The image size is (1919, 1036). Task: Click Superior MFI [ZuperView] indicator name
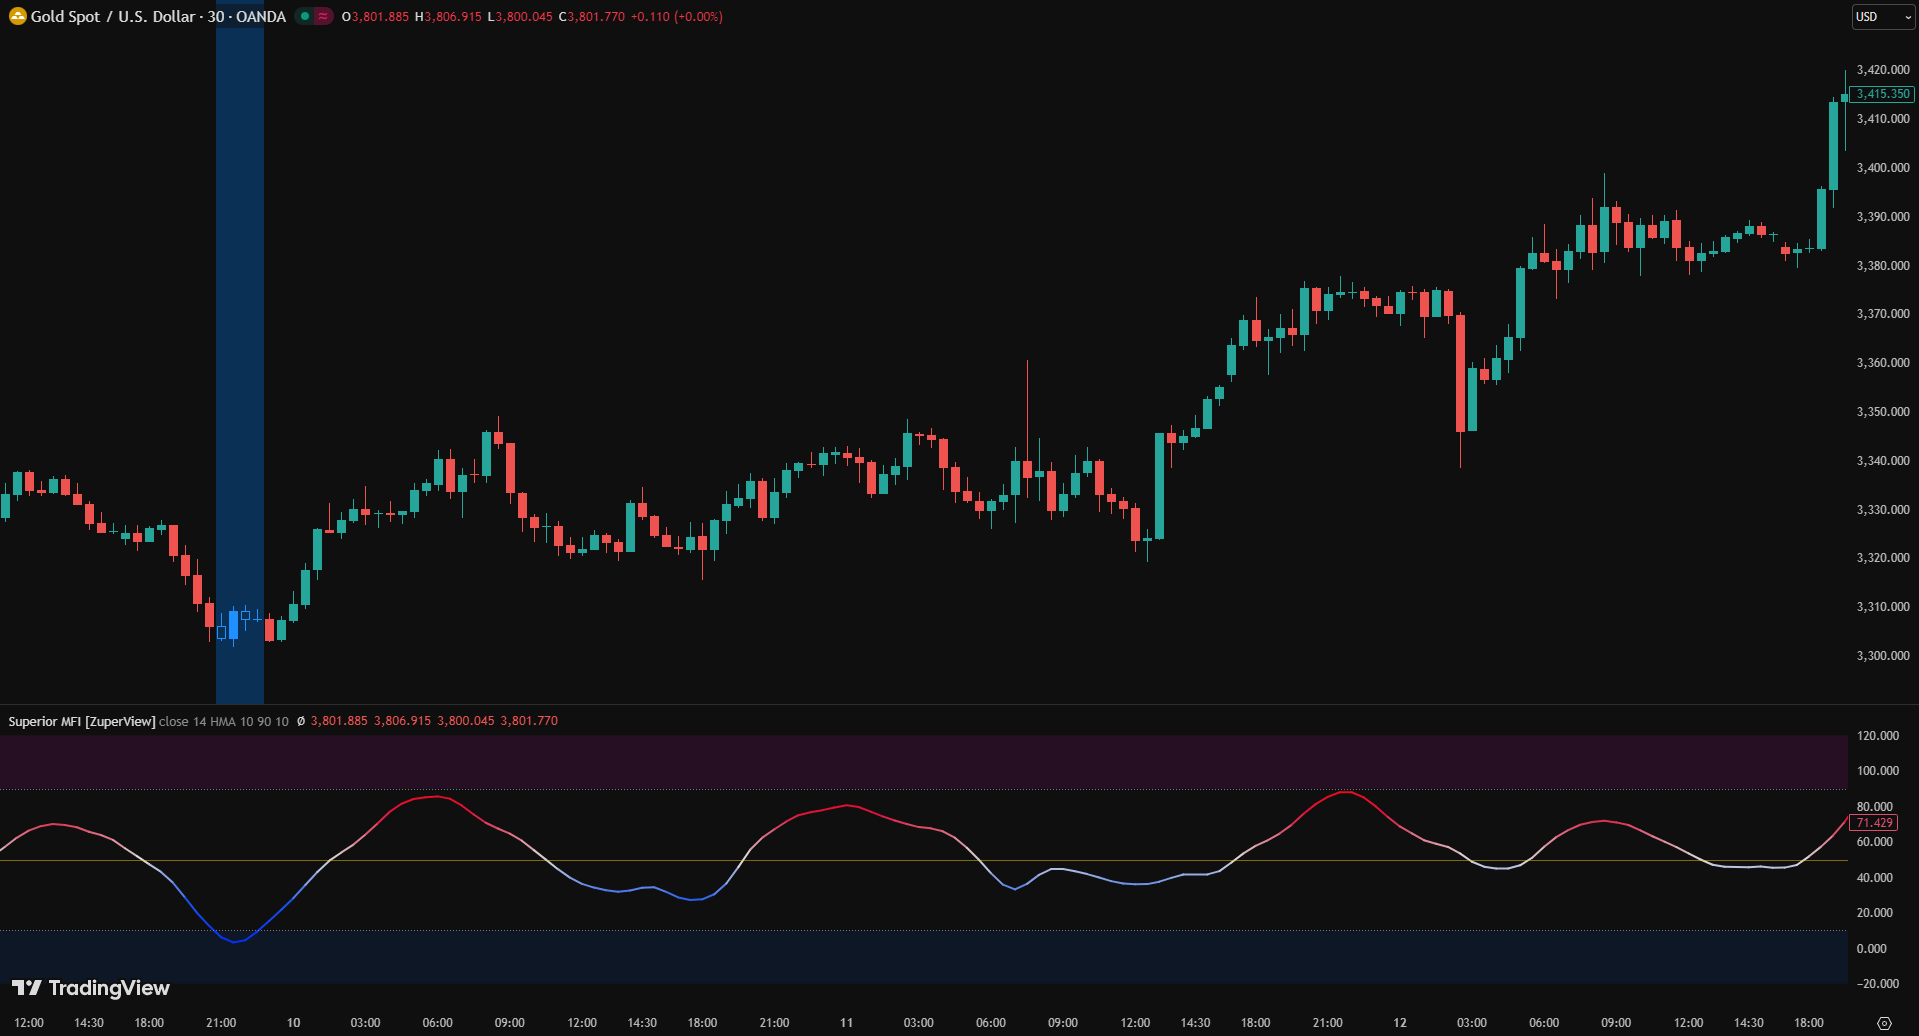82,721
